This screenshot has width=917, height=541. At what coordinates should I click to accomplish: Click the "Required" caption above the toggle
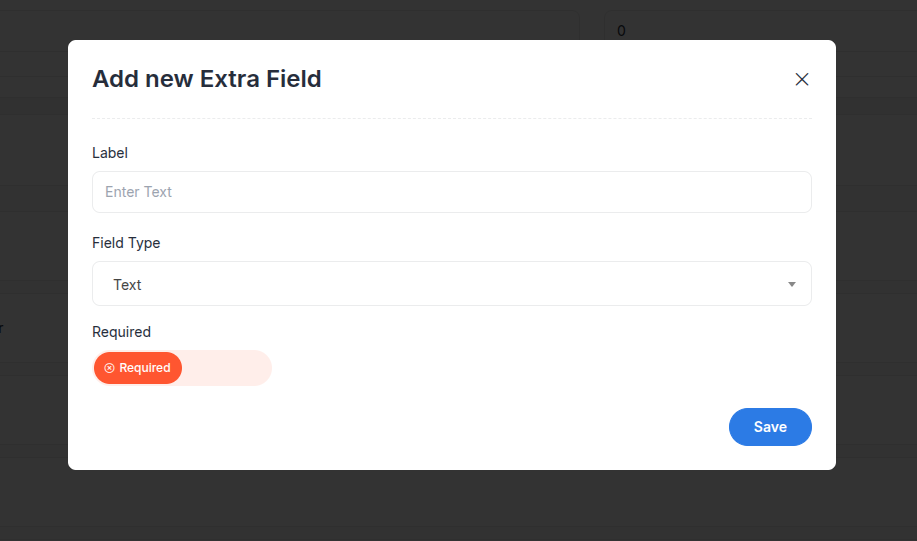point(121,332)
